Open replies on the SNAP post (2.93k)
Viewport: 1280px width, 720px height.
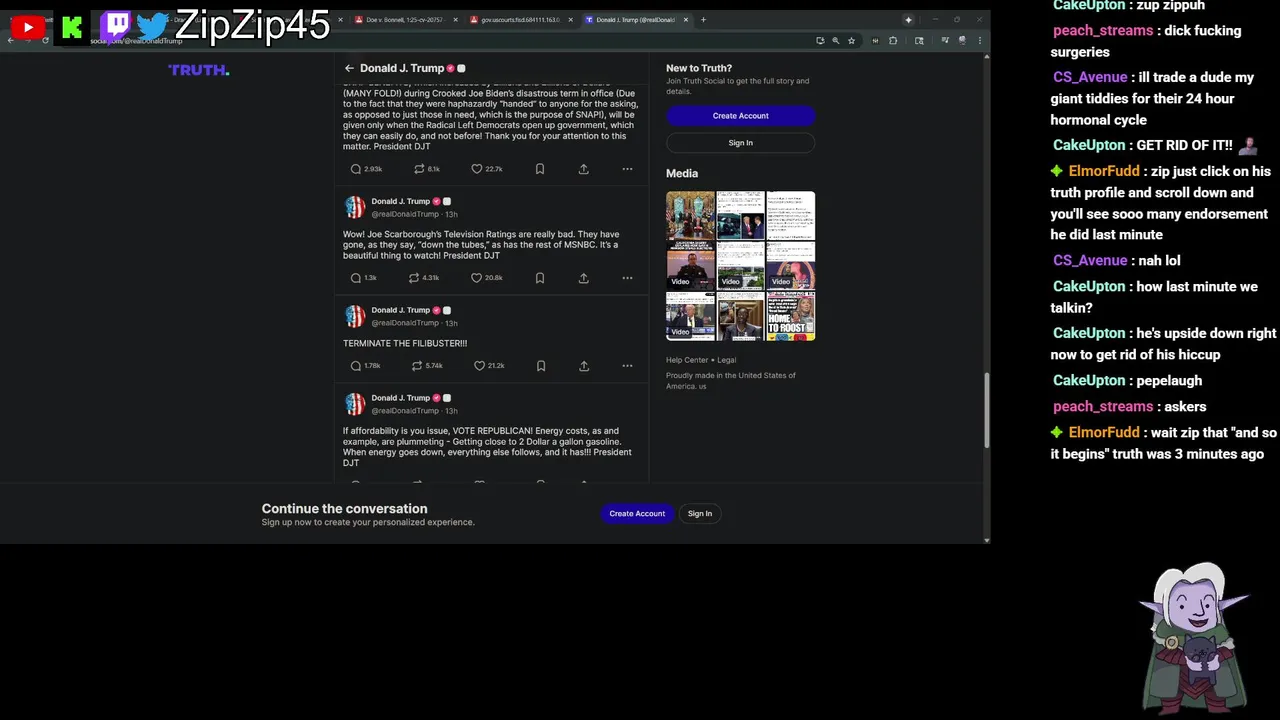tap(366, 169)
